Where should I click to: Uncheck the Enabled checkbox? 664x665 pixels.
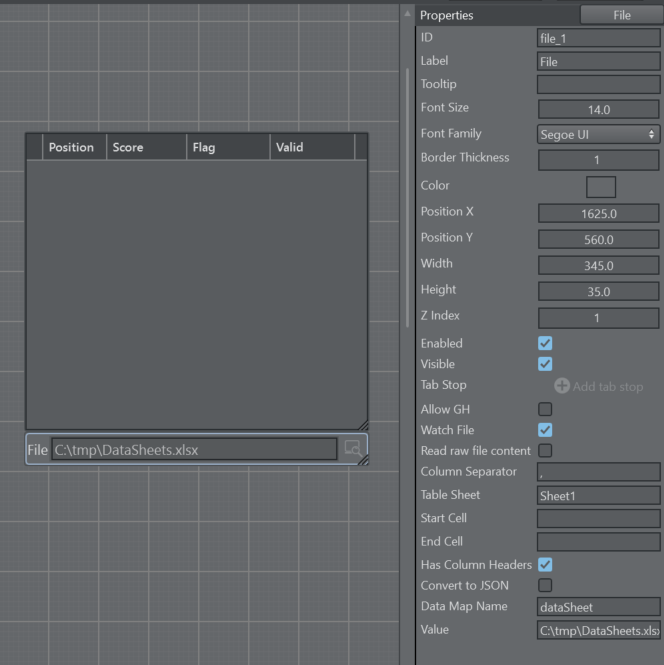pos(545,343)
